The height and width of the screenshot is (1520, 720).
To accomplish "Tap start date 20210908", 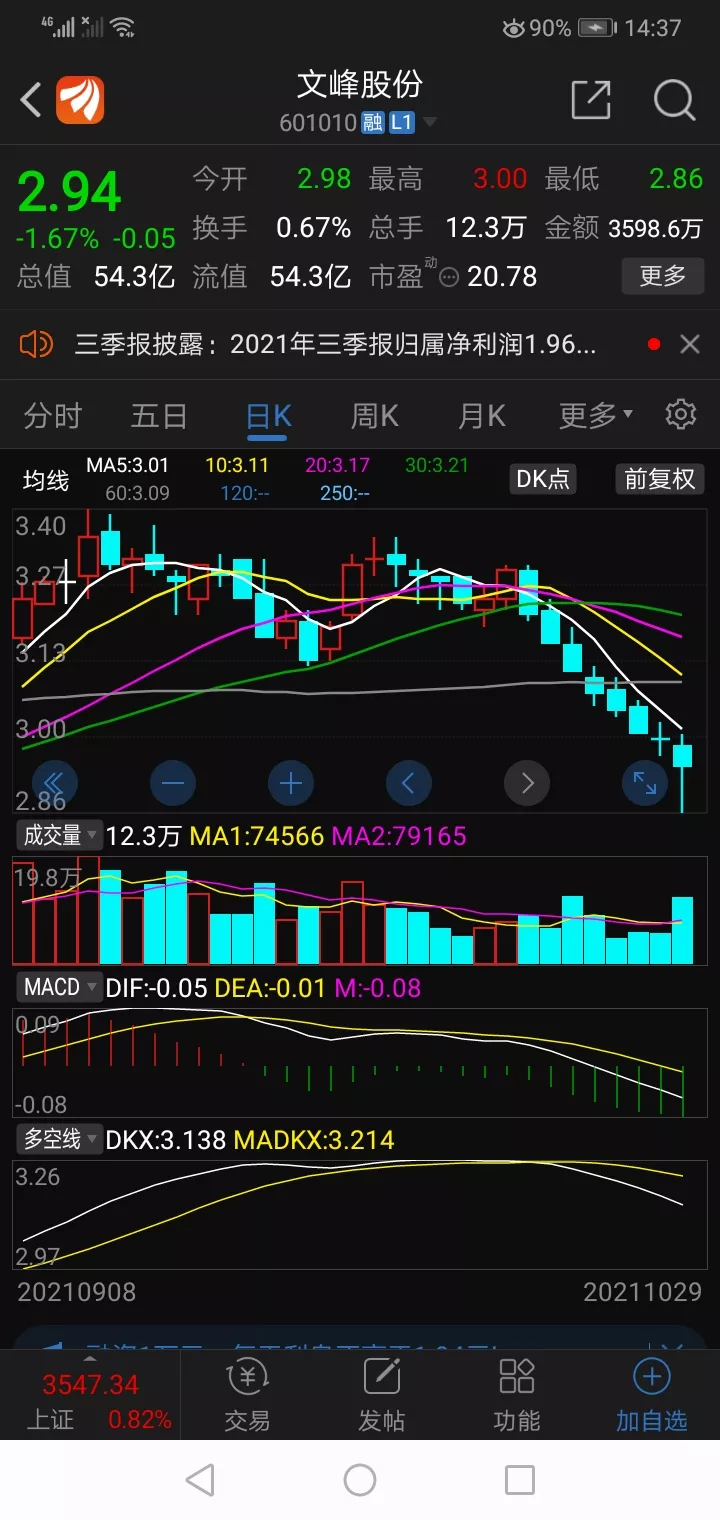I will pos(77,1291).
